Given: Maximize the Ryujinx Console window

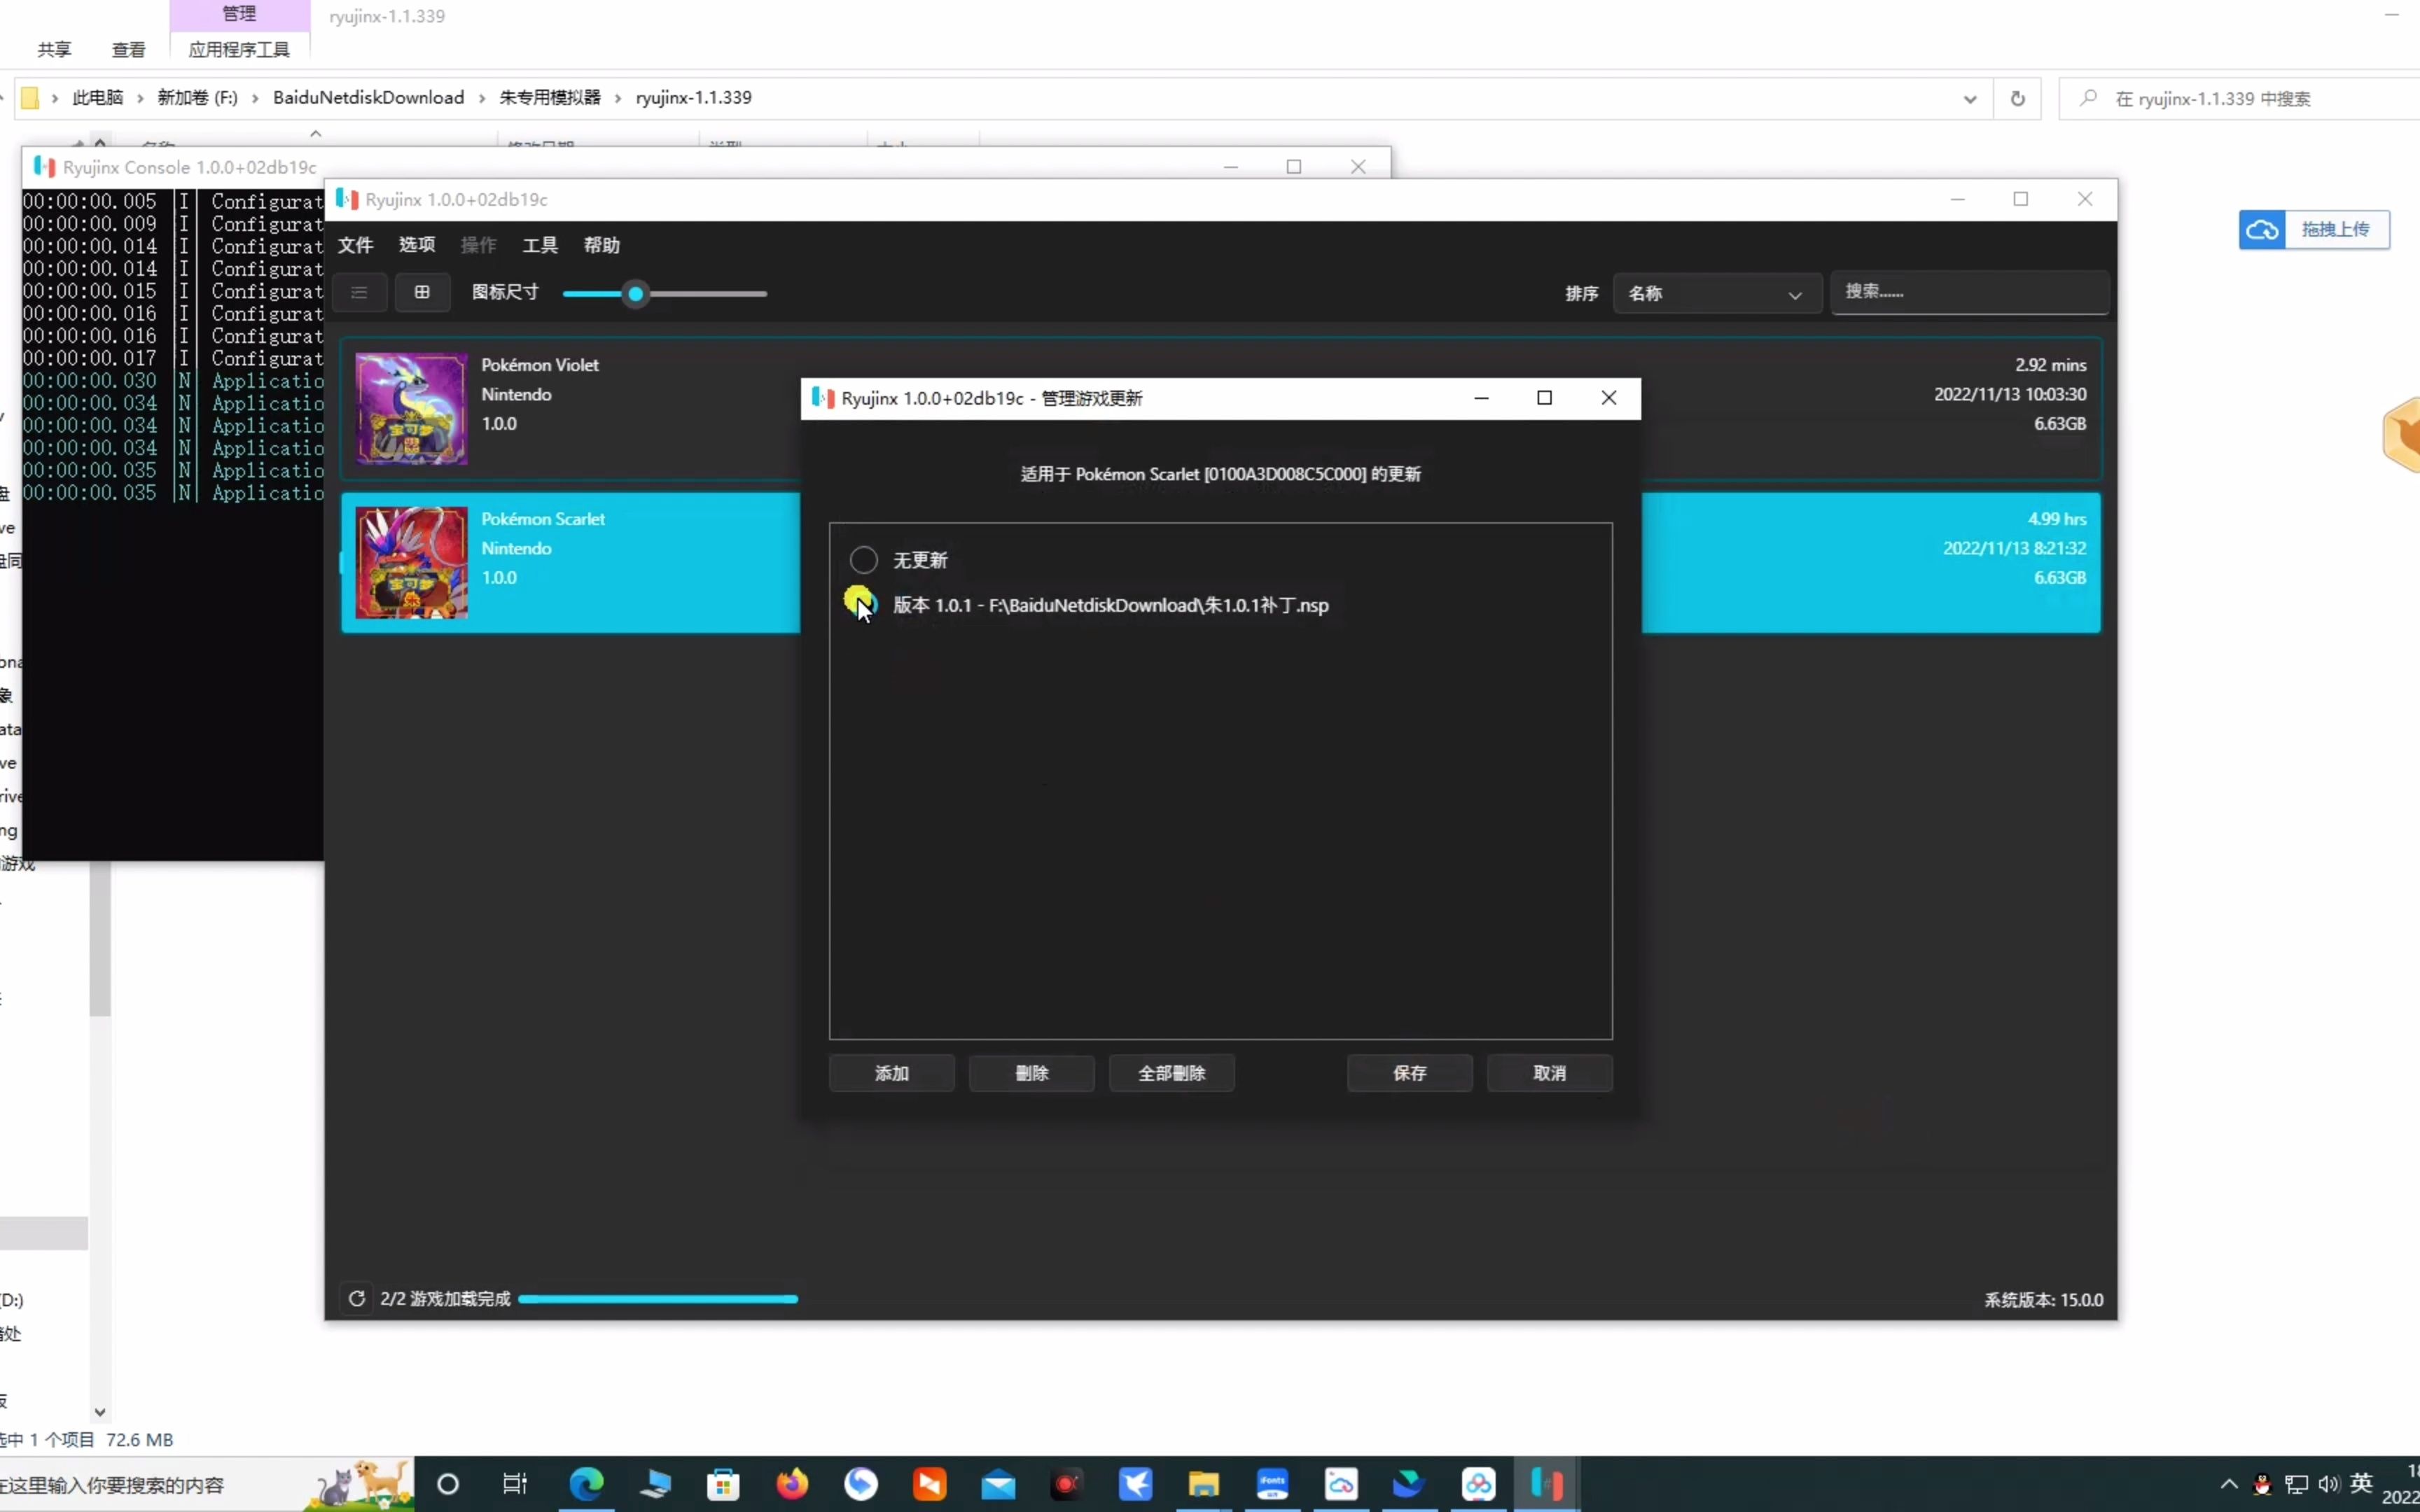Looking at the screenshot, I should point(1294,167).
